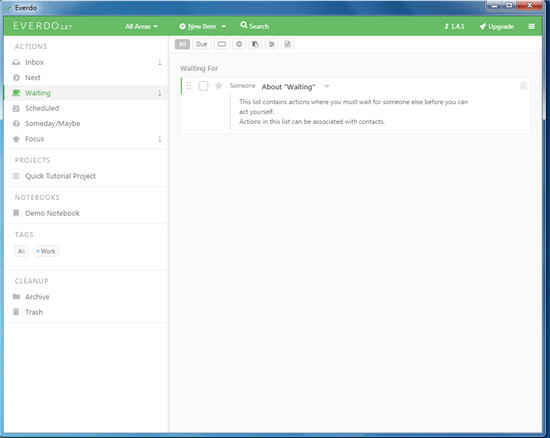Click the Search magnifier icon

click(244, 25)
